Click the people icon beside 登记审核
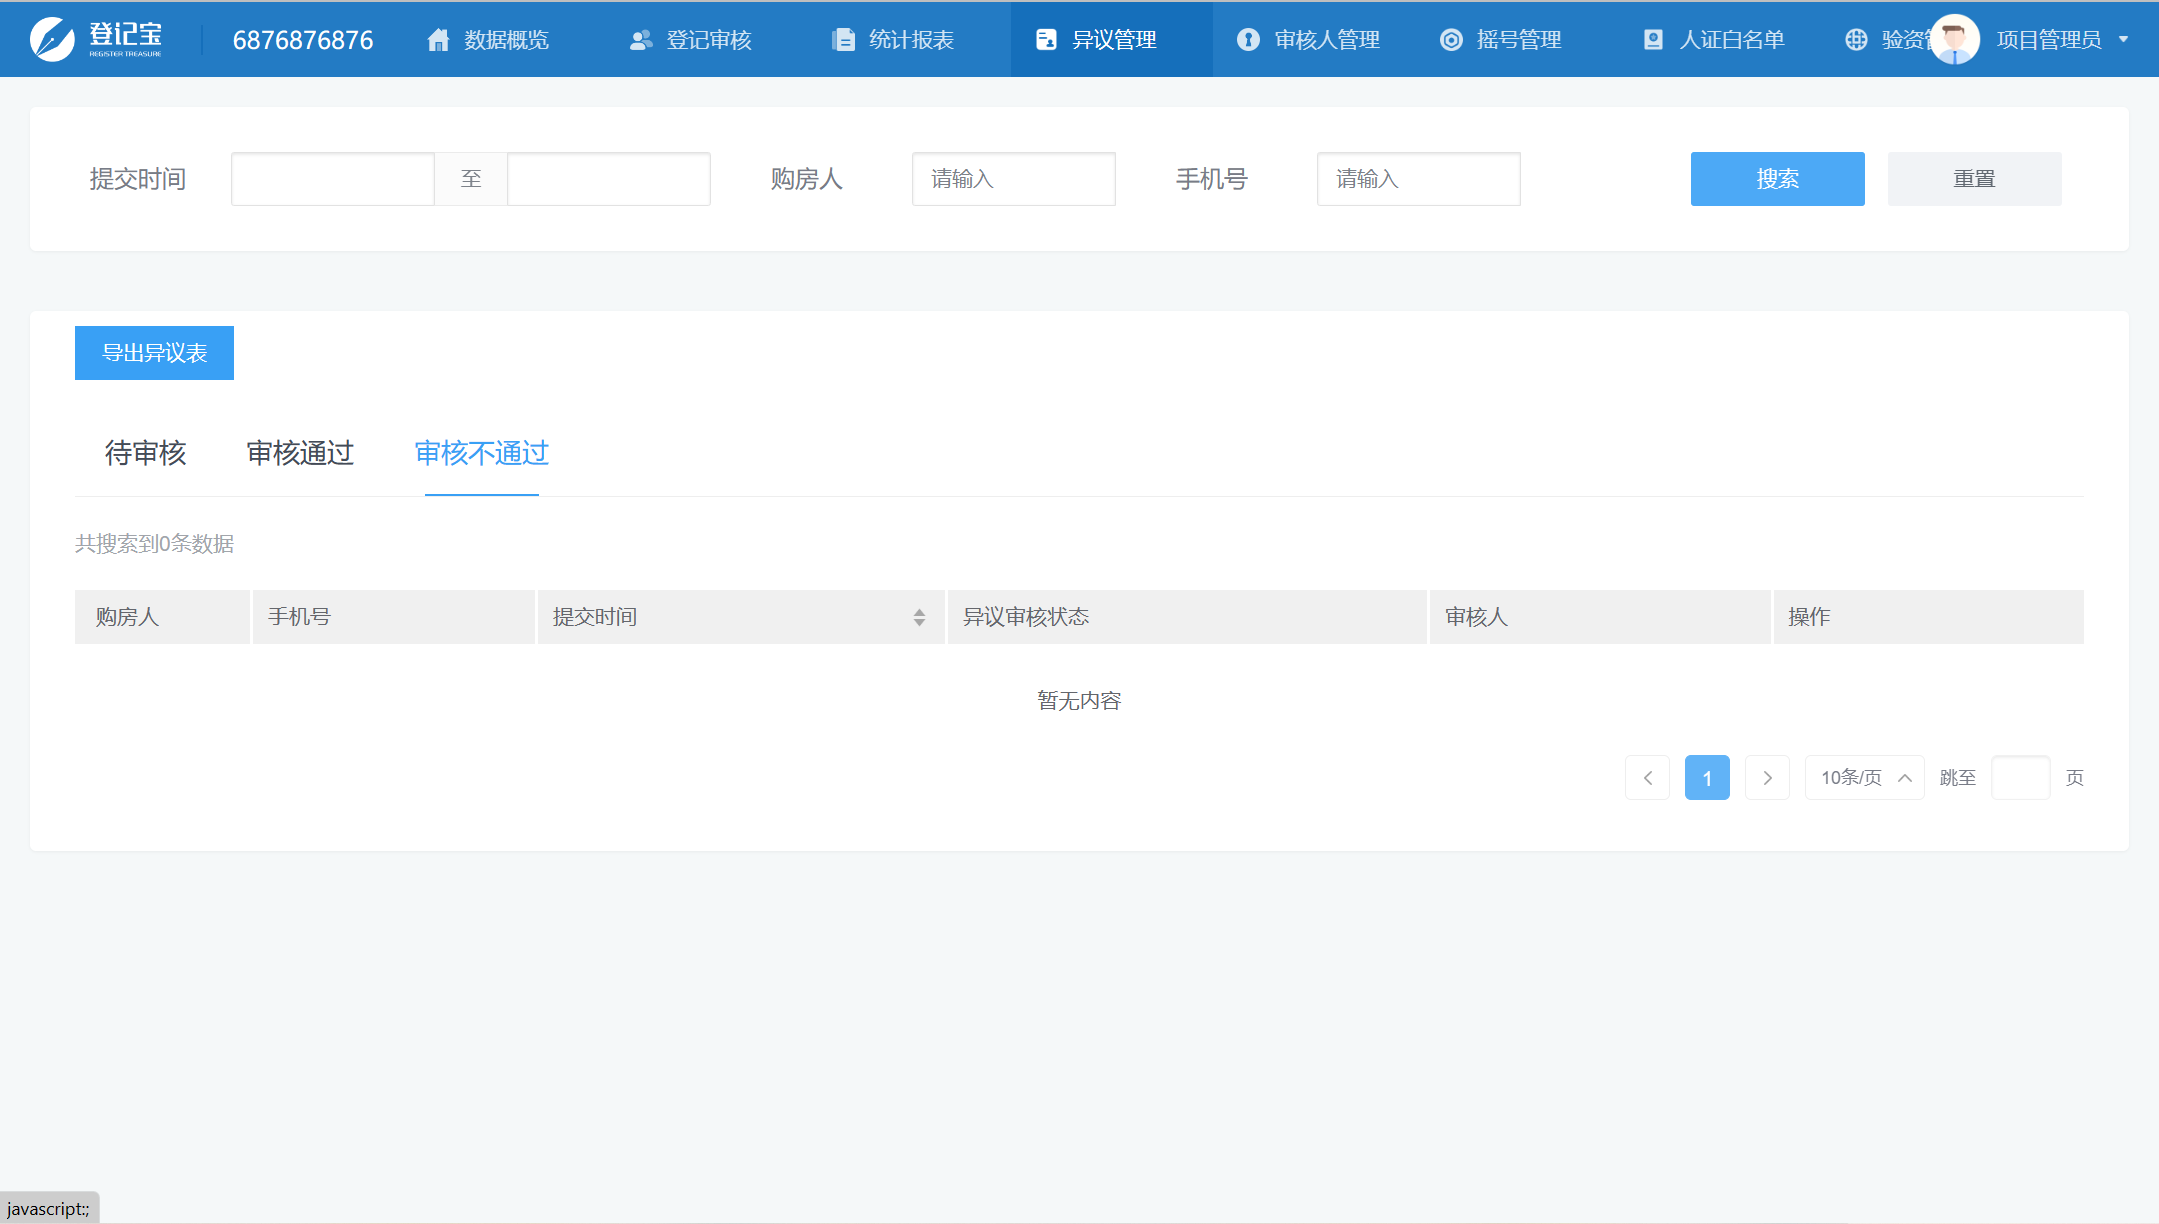The image size is (2159, 1224). [x=641, y=40]
